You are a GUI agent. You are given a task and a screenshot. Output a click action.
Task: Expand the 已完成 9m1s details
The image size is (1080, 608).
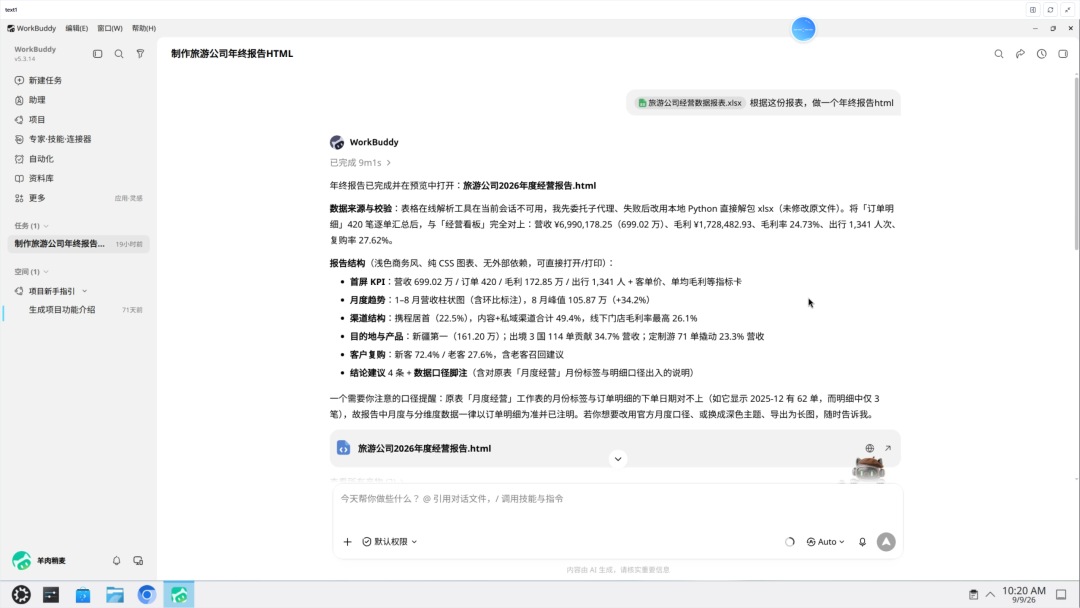[x=360, y=163]
